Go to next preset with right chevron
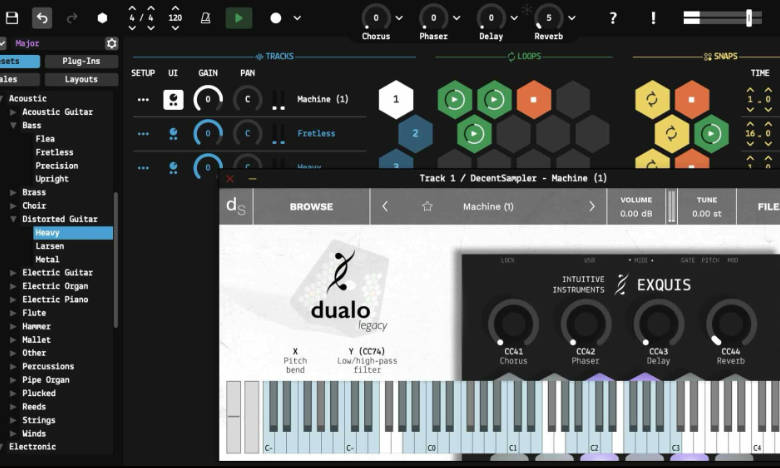780x468 pixels. 591,207
